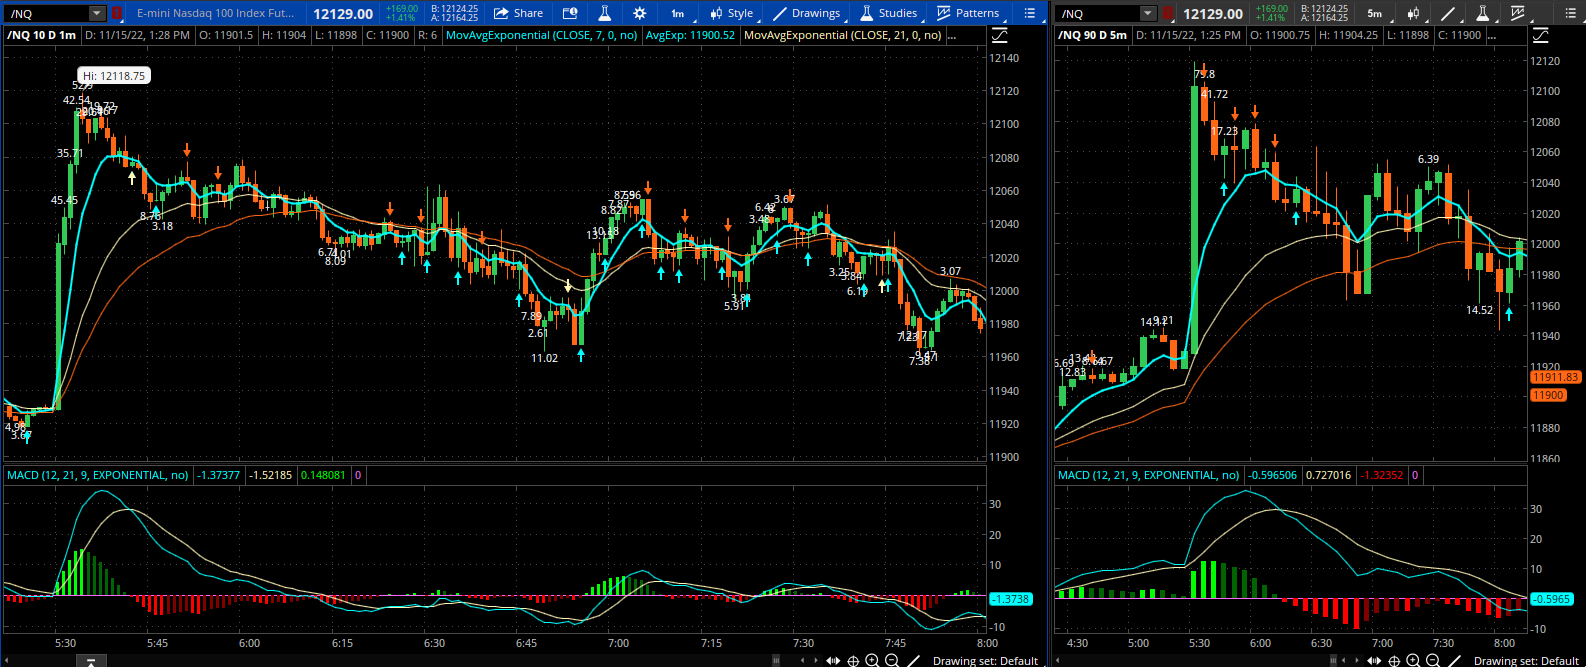Click the red badge beside left symbol box
This screenshot has height=667, width=1586.
pyautogui.click(x=116, y=13)
